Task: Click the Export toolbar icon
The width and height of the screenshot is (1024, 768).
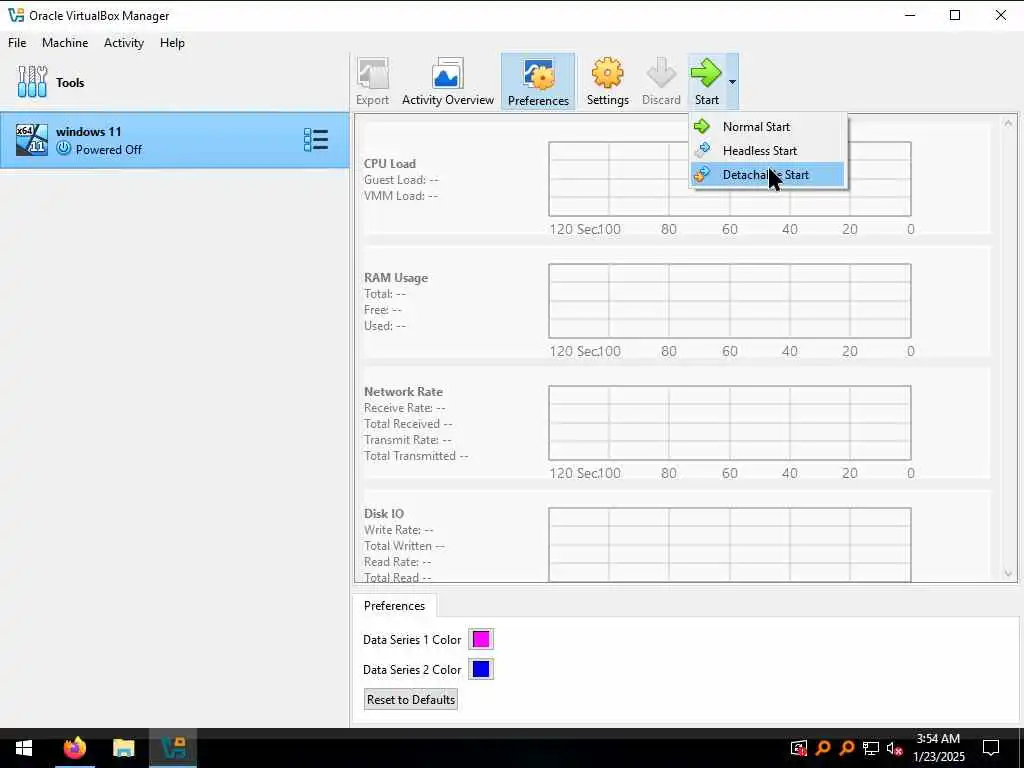Action: pos(372,82)
